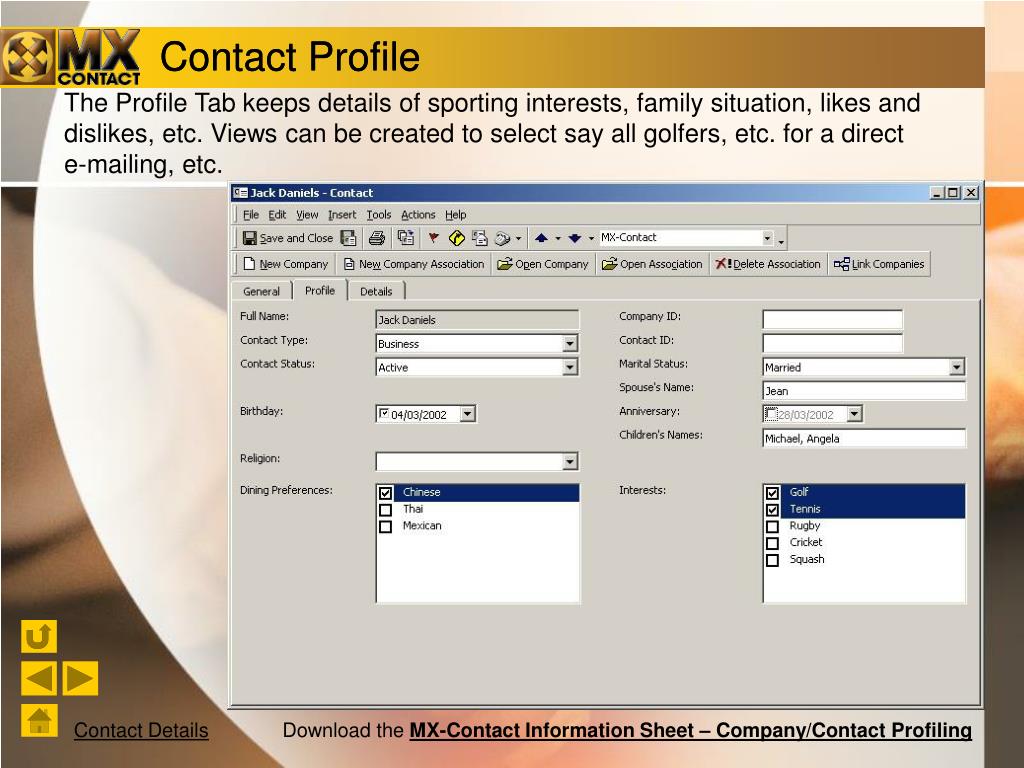Click toolbar options arrow after MX-Contact
The height and width of the screenshot is (768, 1024).
(781, 240)
